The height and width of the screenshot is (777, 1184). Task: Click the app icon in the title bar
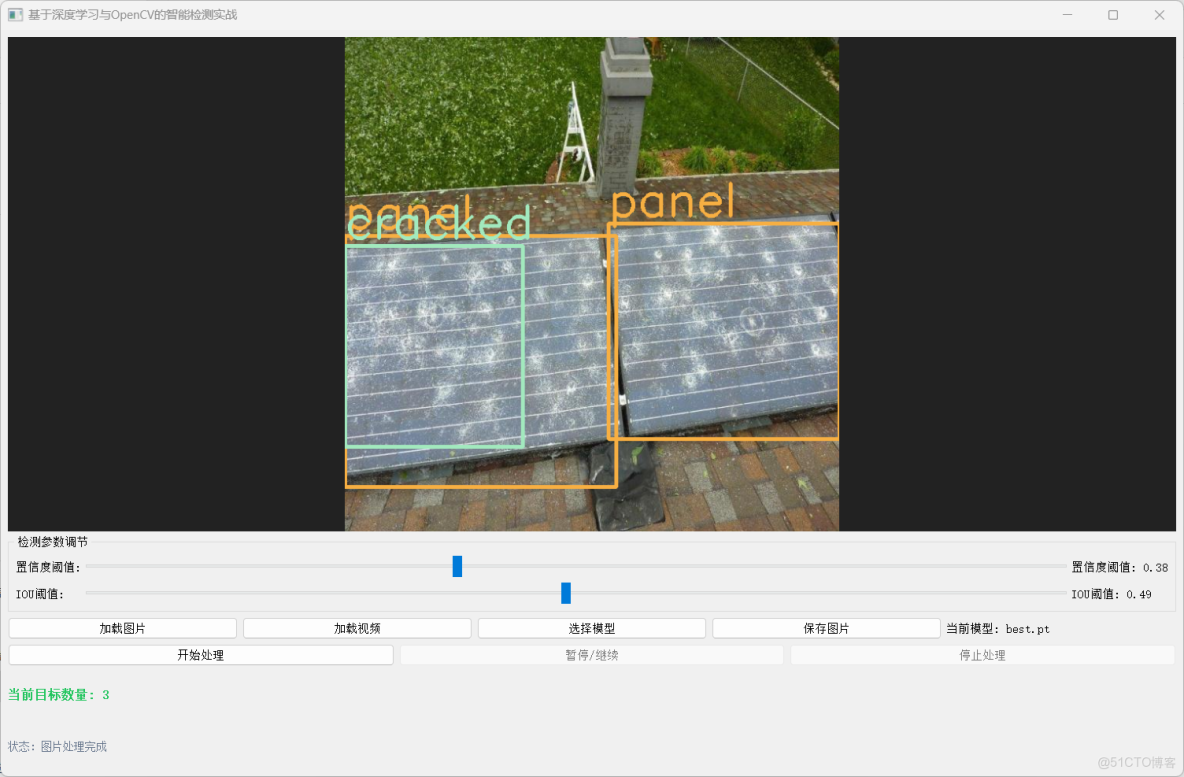click(15, 14)
